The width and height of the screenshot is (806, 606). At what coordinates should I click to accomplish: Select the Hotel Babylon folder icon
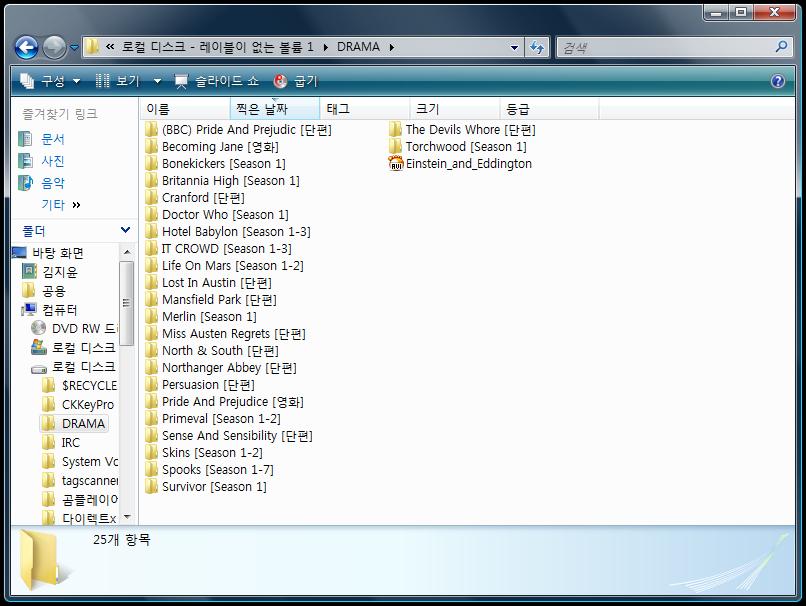point(151,232)
